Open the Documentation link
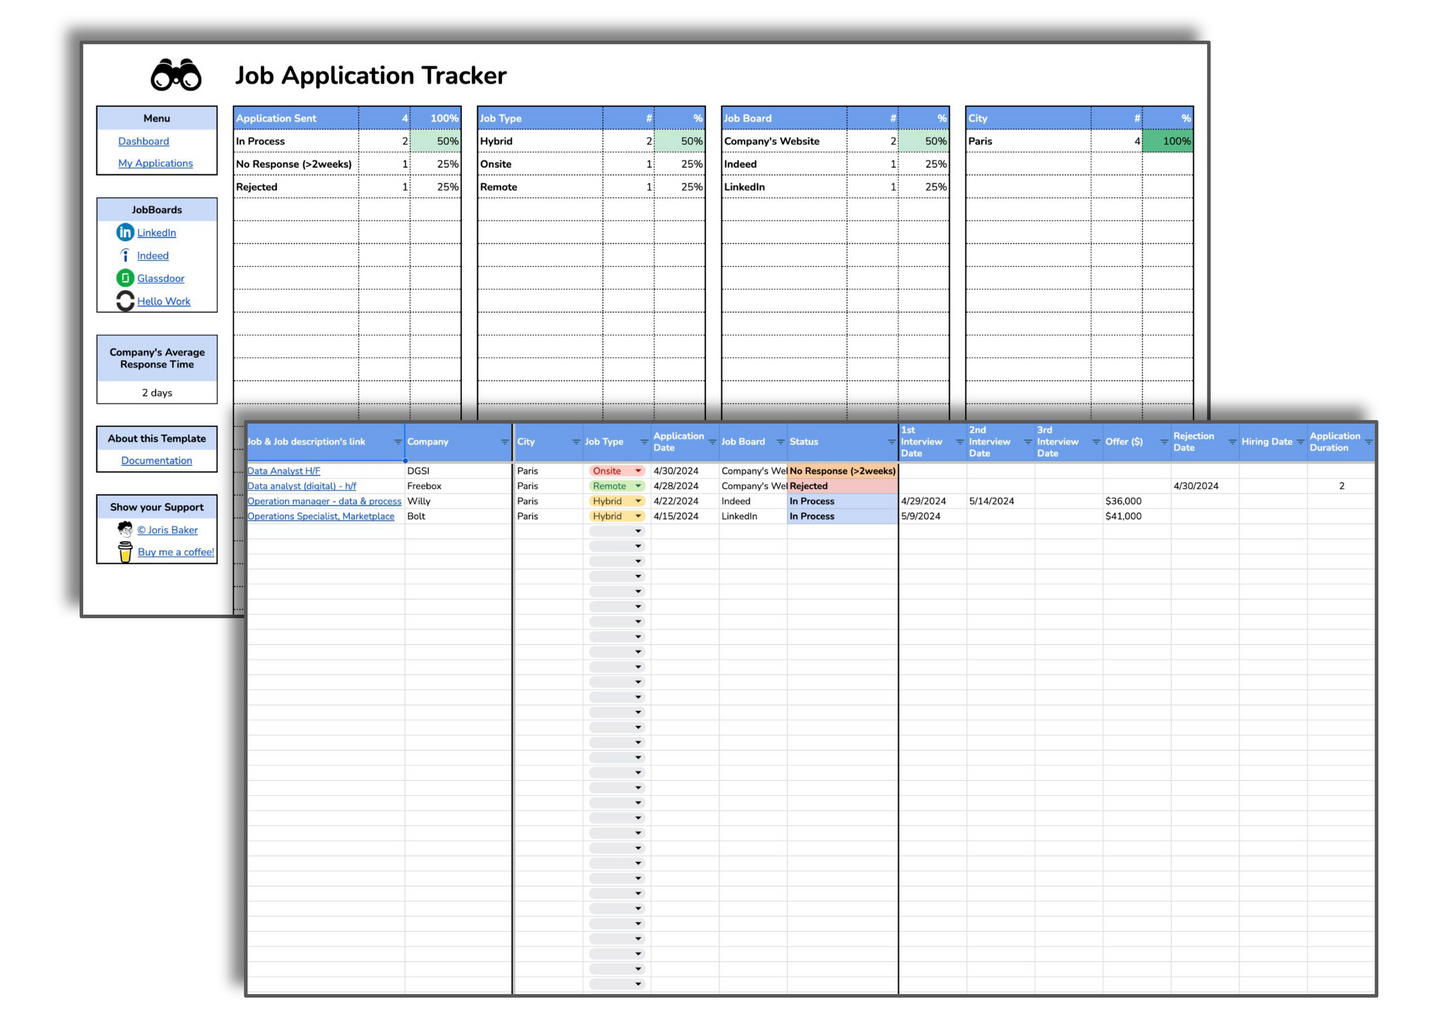The image size is (1445, 1022). [x=156, y=460]
